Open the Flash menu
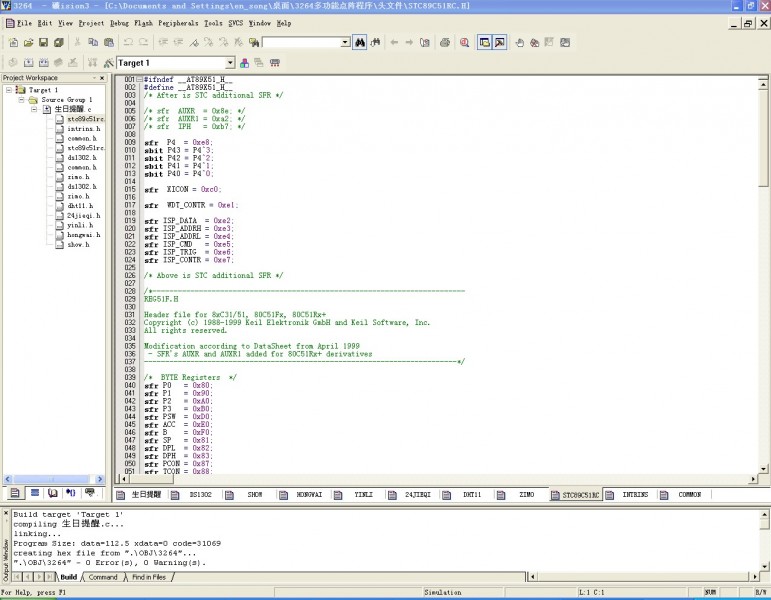771x600 pixels. pyautogui.click(x=143, y=22)
